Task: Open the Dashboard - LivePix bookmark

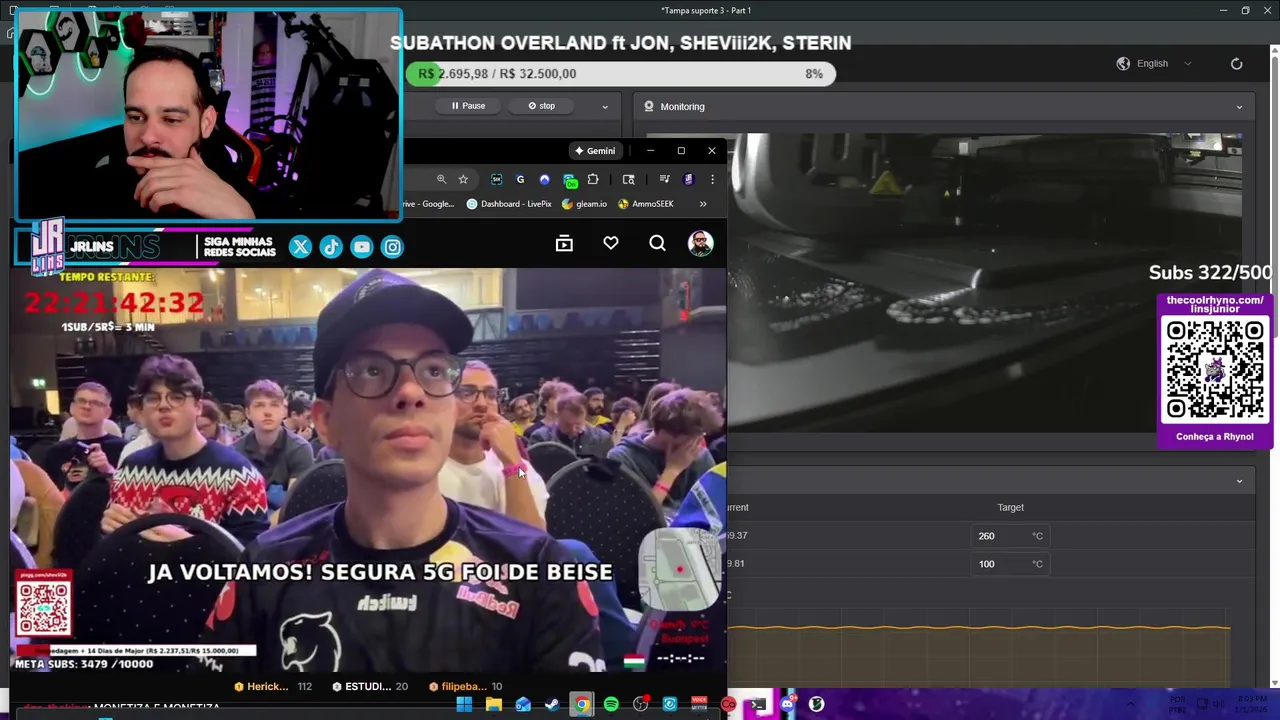Action: pos(509,204)
